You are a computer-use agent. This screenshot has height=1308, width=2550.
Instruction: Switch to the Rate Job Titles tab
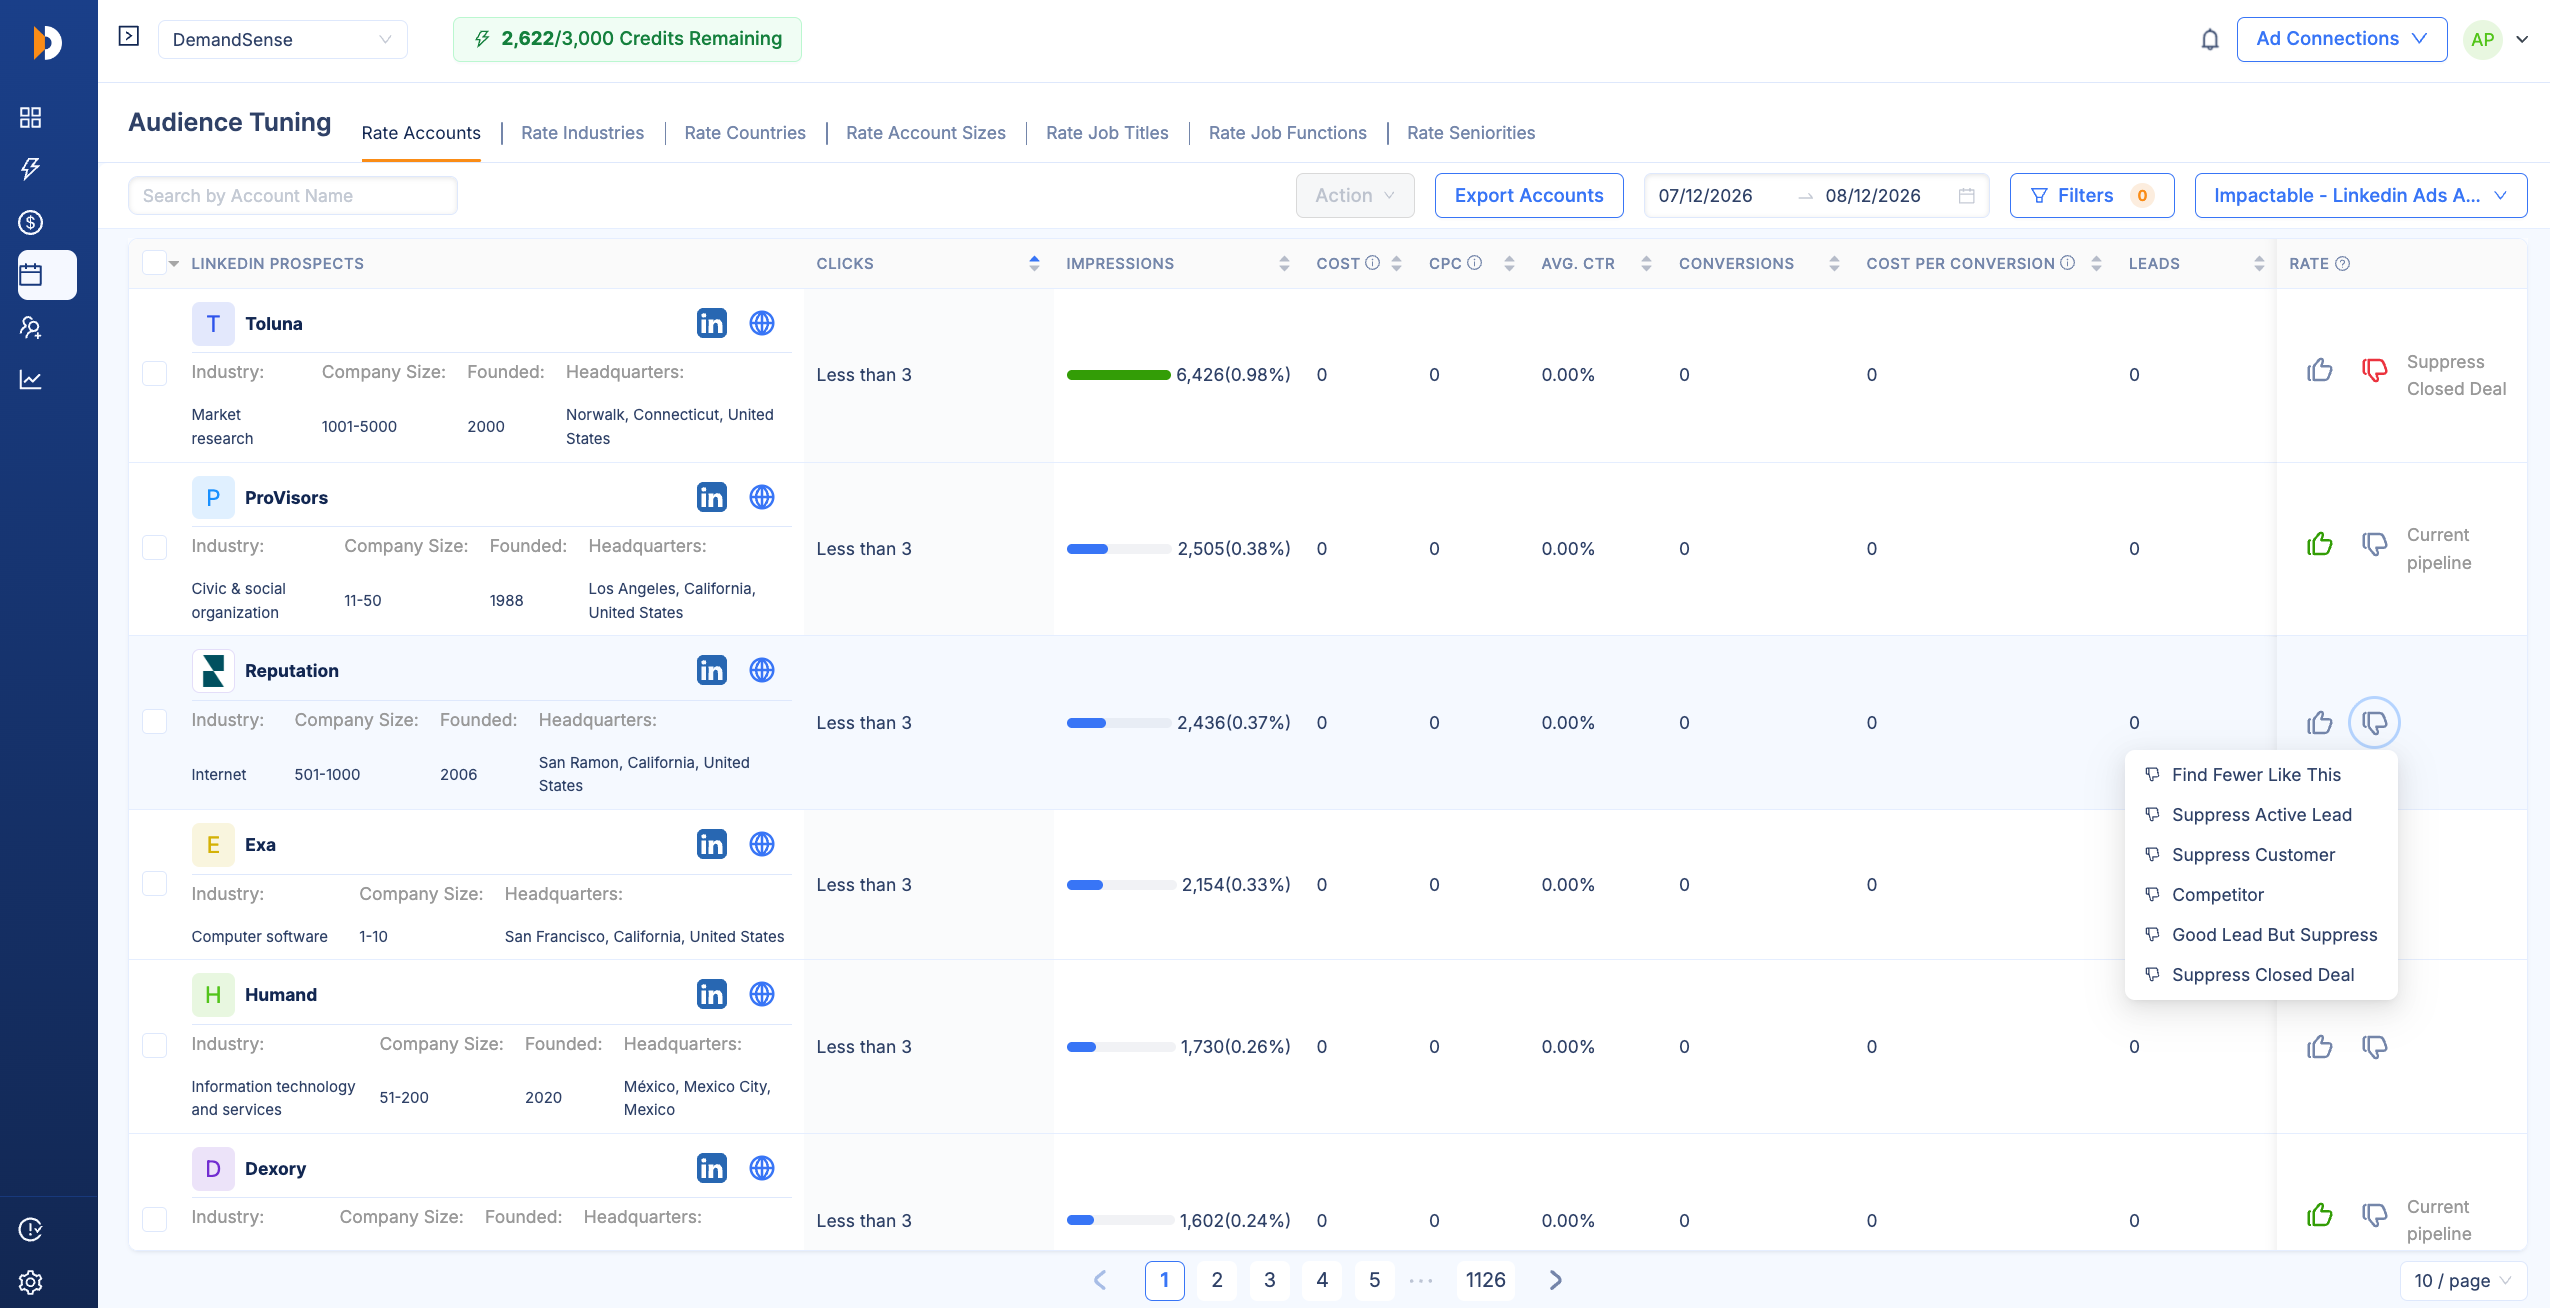1107,133
